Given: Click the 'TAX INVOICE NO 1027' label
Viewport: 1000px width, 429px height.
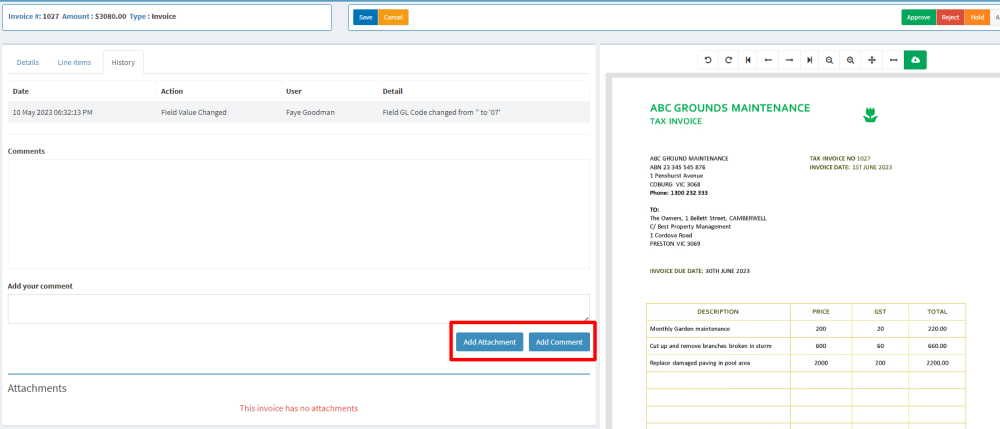Looking at the screenshot, I should click(x=840, y=158).
